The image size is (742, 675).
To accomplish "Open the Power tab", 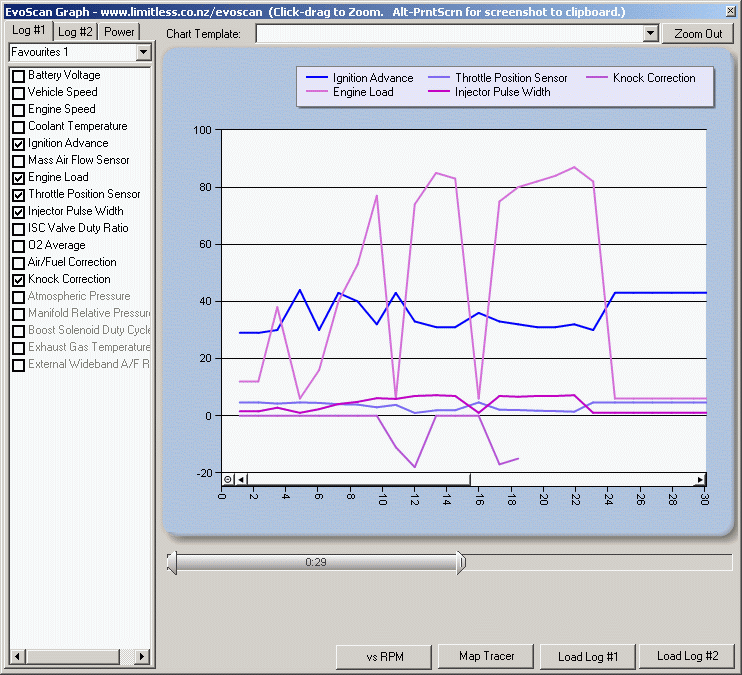I will pyautogui.click(x=119, y=32).
